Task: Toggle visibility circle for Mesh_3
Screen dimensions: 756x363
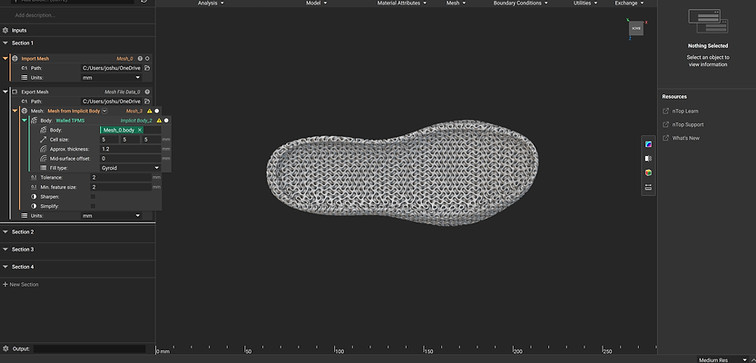Action: pyautogui.click(x=157, y=111)
